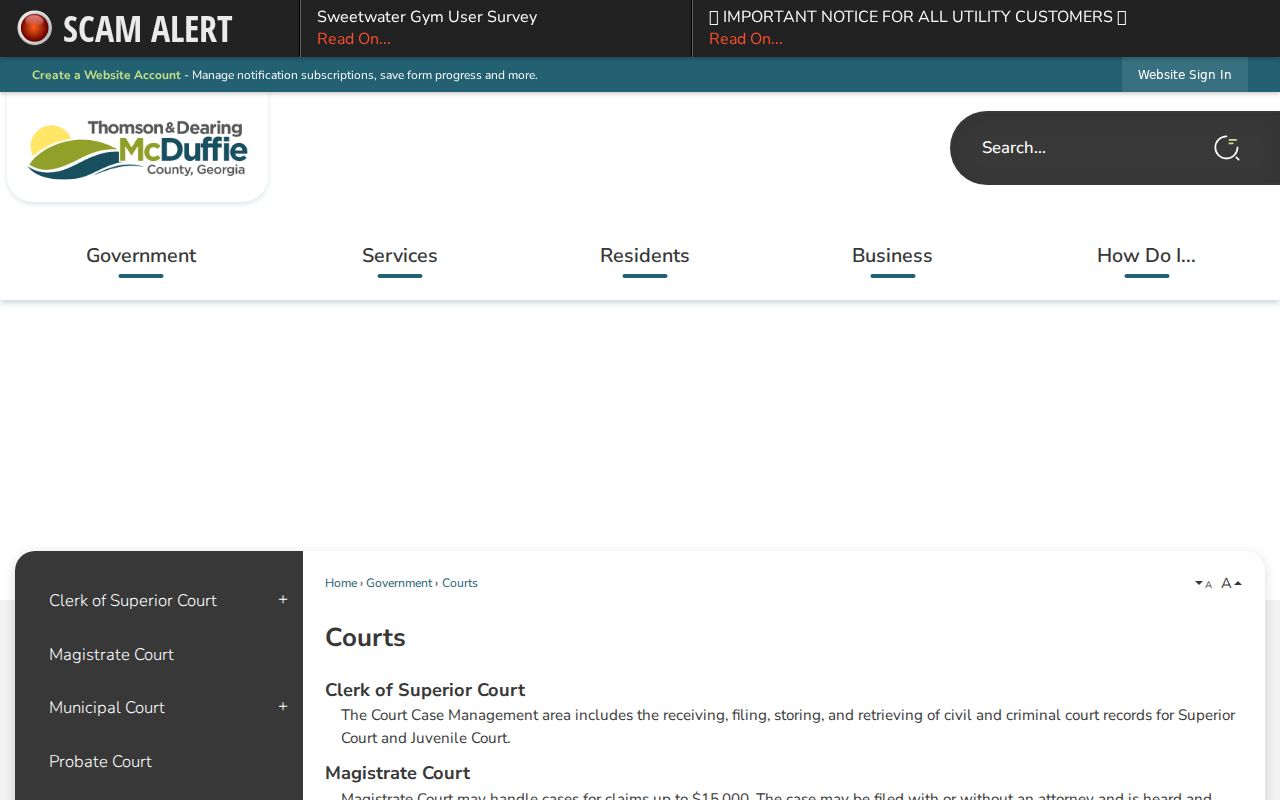Click the SCAM ALERT heading text

click(147, 29)
